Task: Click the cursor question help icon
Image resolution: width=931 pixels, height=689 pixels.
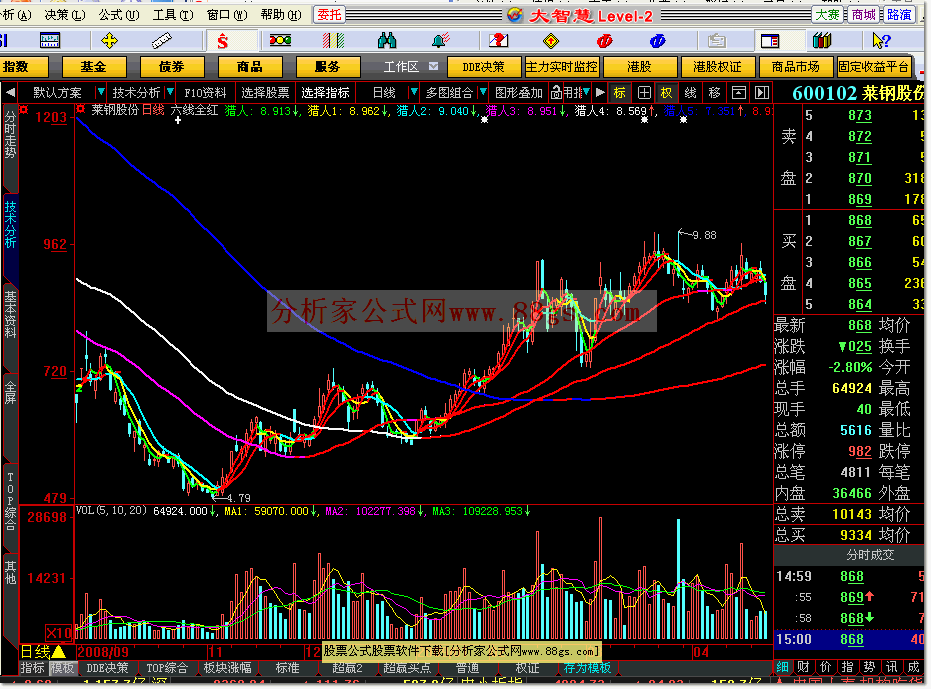Action: [881, 41]
